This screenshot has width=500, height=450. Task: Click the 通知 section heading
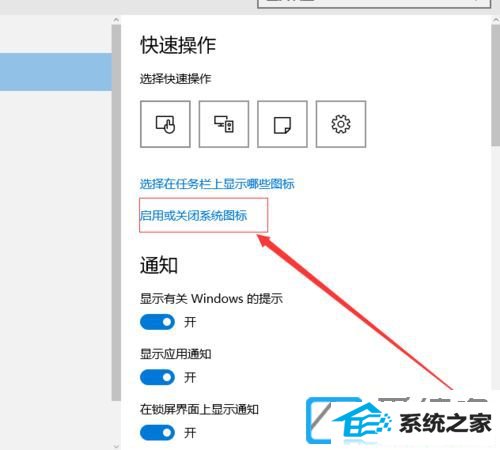pyautogui.click(x=159, y=265)
